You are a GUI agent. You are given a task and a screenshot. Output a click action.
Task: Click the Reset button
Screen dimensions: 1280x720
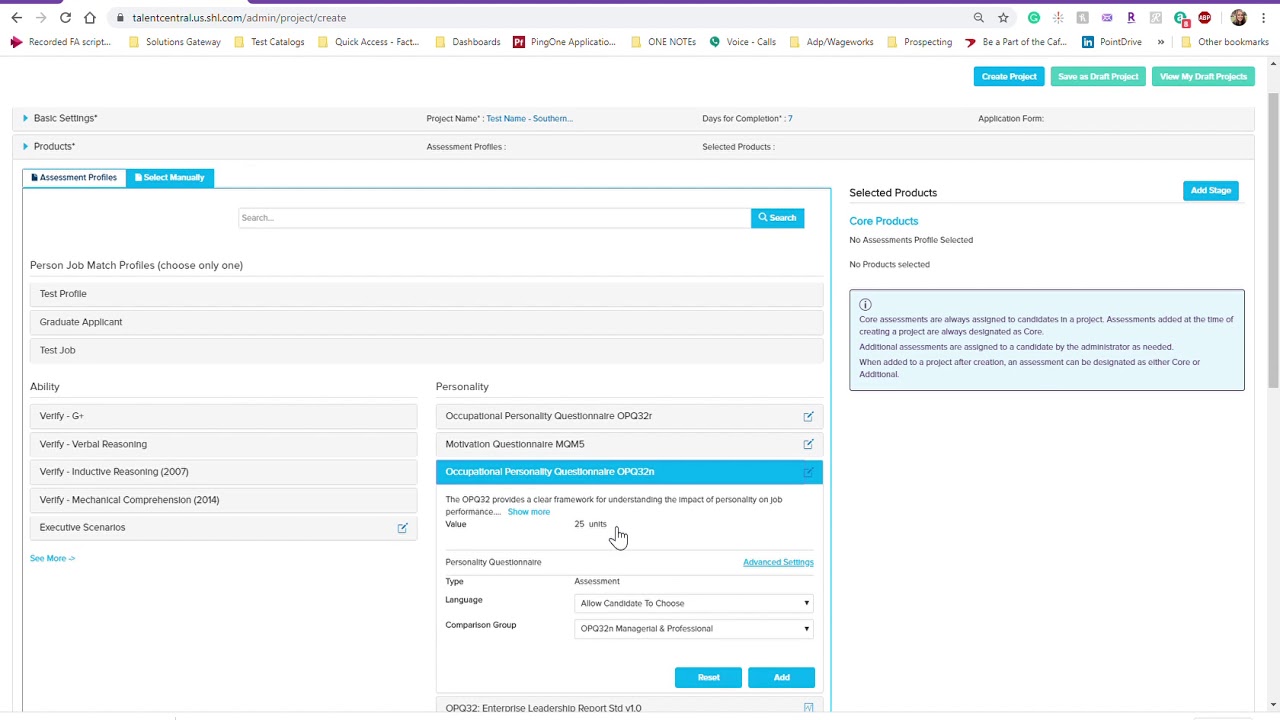pyautogui.click(x=708, y=678)
